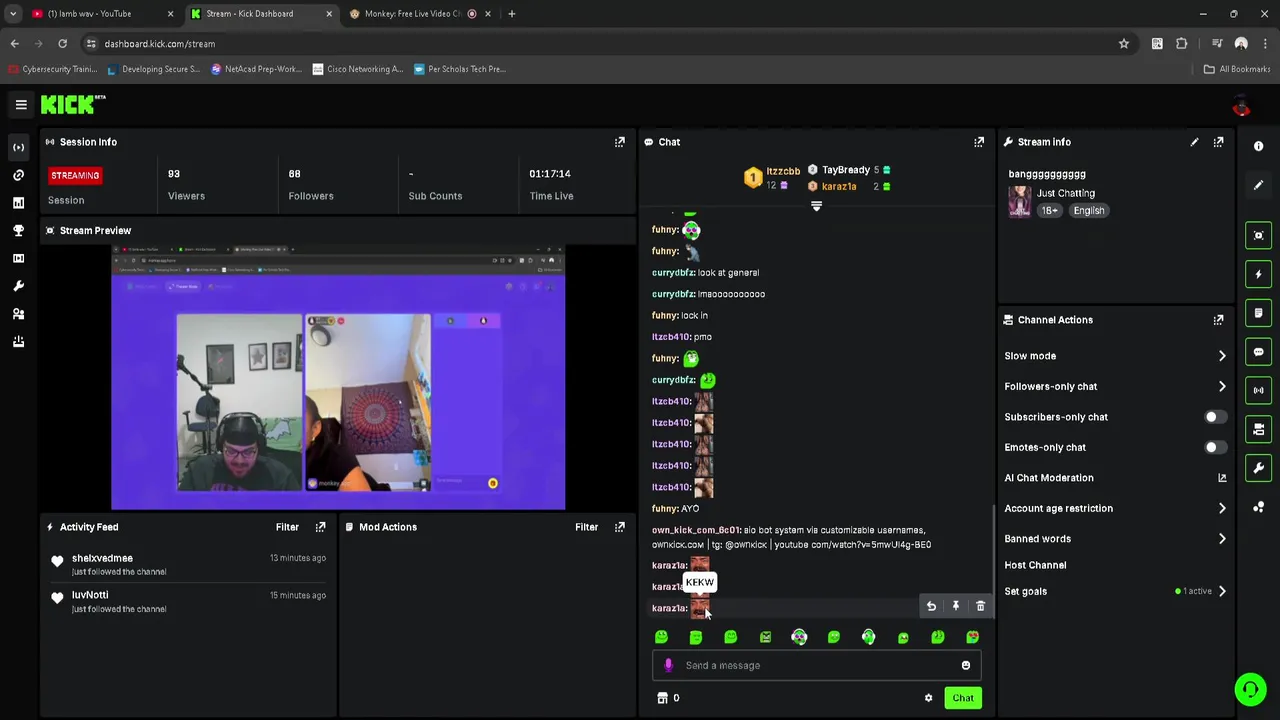Open the analytics bar-chart icon in sidebar
The height and width of the screenshot is (720, 1280).
pyautogui.click(x=18, y=203)
